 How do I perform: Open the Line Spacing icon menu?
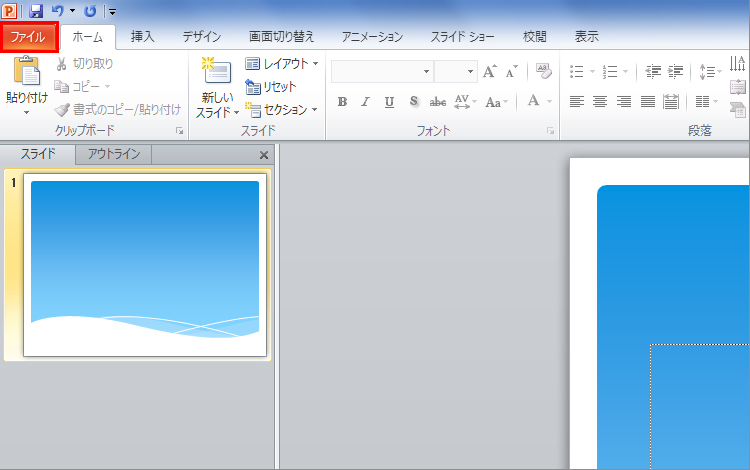tap(710, 72)
